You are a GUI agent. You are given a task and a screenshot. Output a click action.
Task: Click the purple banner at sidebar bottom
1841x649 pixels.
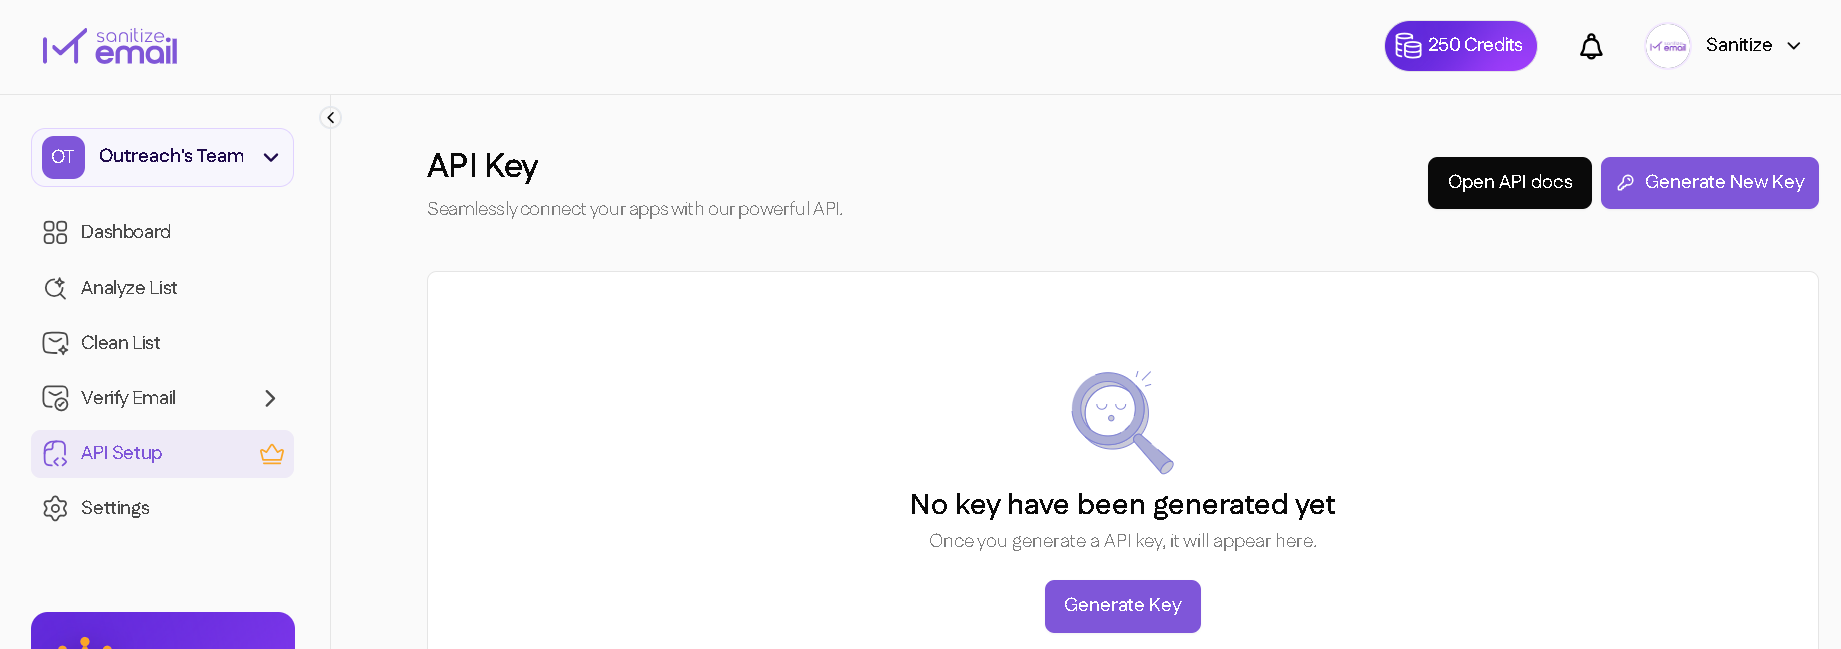pos(163,631)
